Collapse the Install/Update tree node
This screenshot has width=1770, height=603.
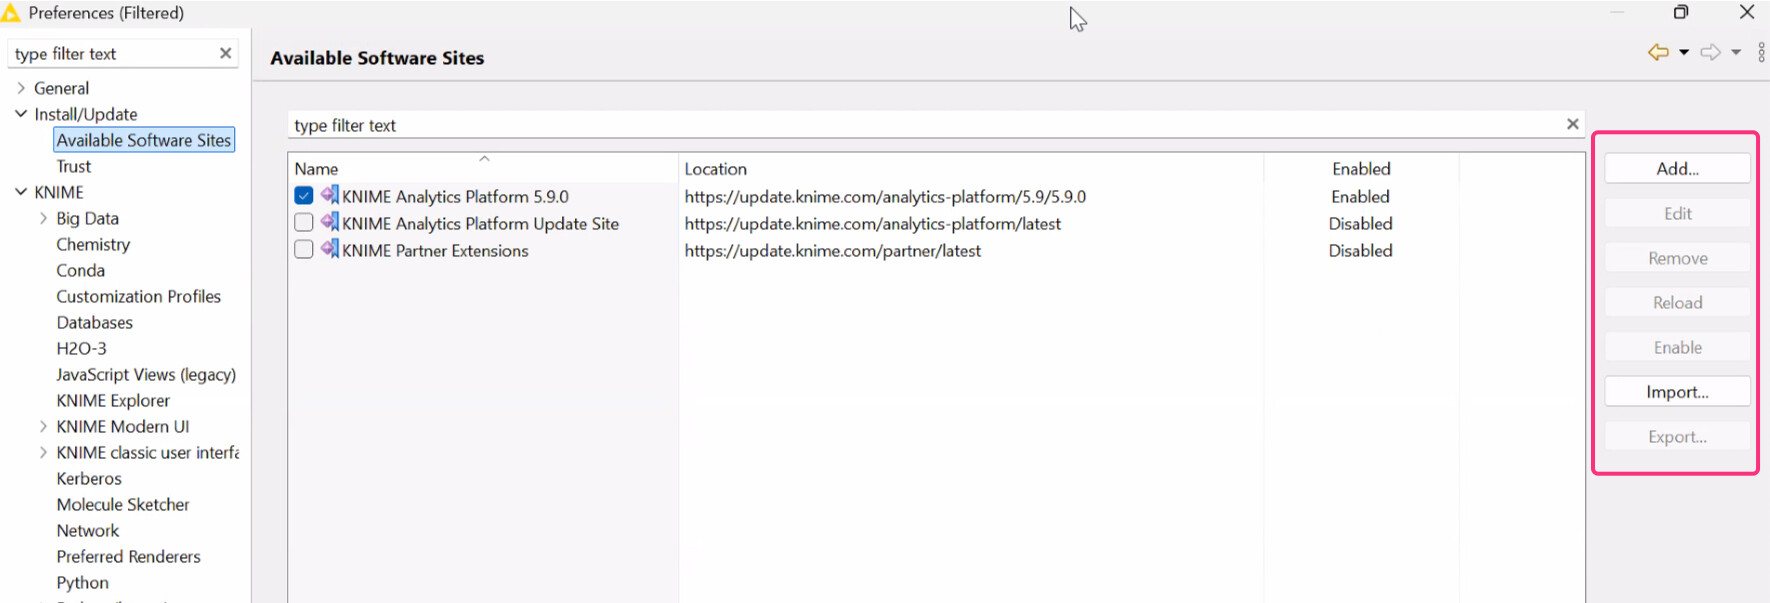(x=21, y=114)
